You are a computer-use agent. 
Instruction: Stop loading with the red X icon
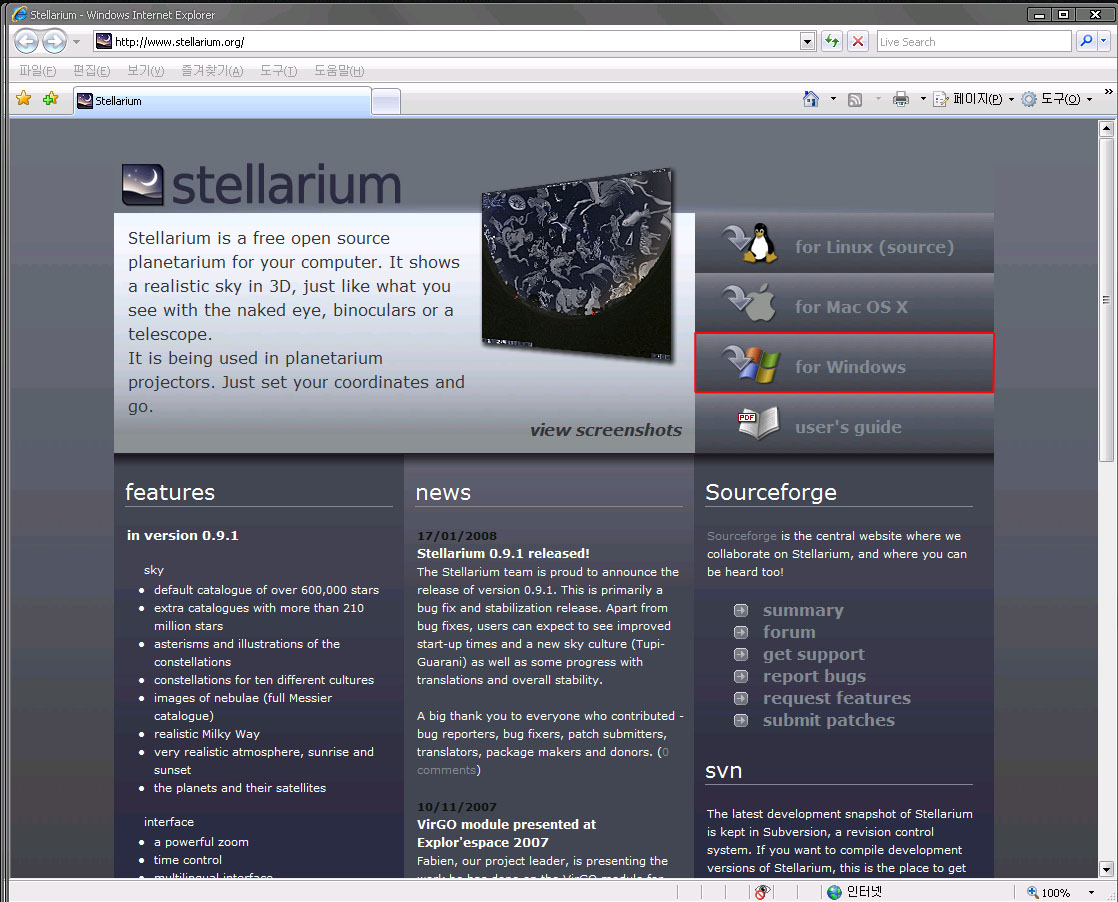858,41
